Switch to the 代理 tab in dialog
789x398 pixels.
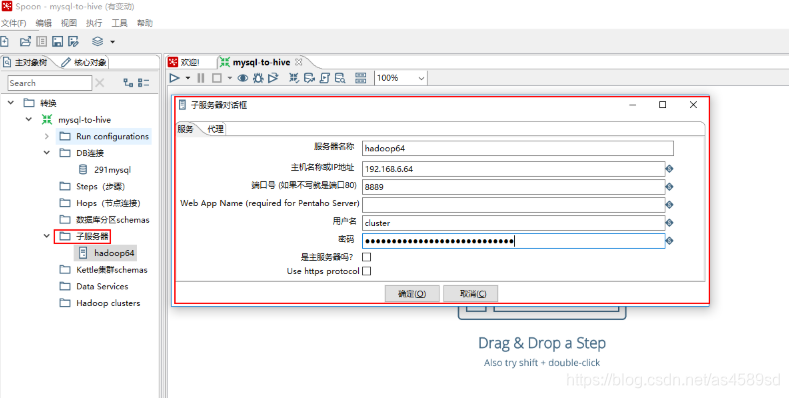(x=215, y=129)
